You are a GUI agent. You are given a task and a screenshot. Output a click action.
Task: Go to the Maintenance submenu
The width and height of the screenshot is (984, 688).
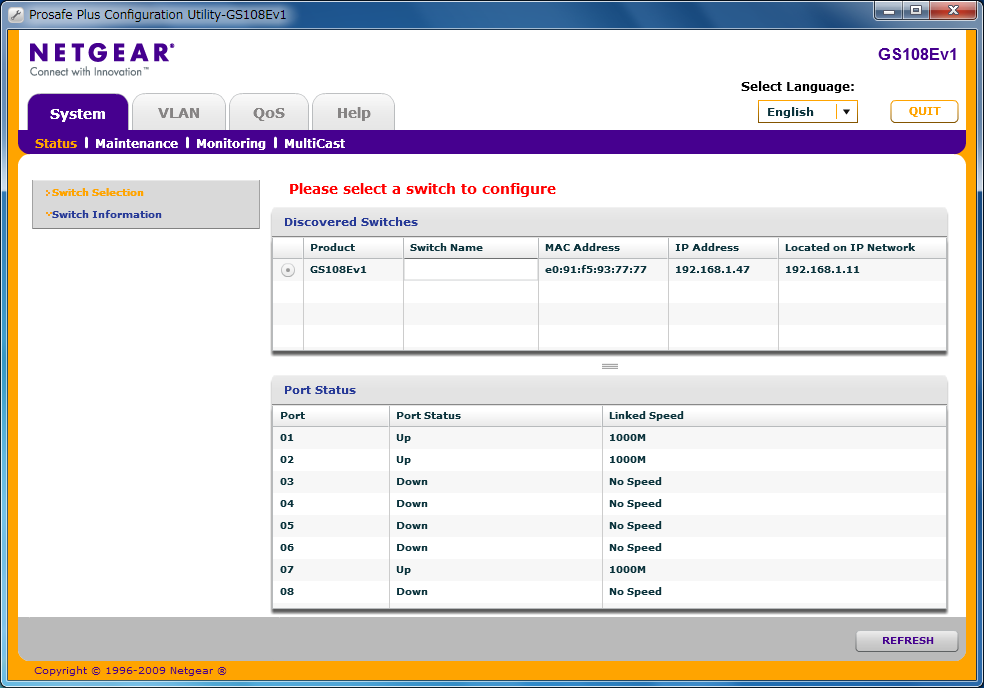[x=136, y=143]
